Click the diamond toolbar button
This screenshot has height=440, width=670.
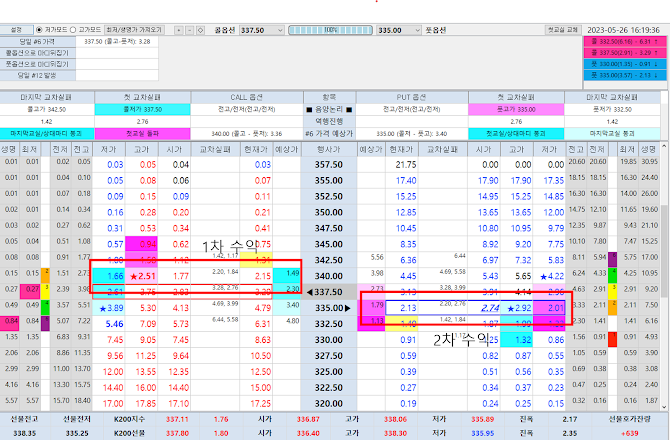tap(200, 30)
